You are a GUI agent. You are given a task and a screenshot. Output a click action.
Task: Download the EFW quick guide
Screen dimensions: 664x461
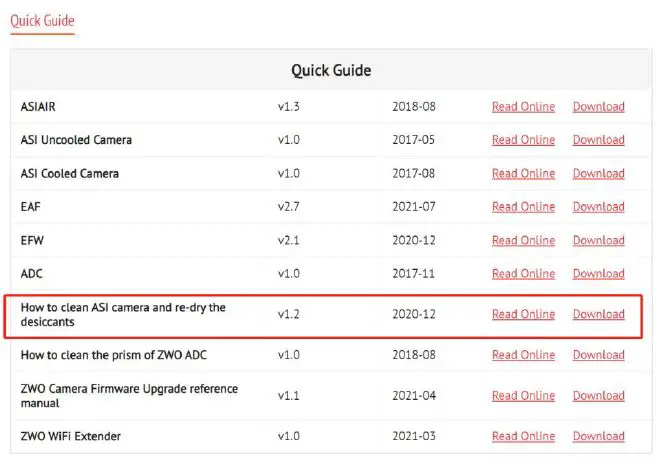[x=598, y=241]
